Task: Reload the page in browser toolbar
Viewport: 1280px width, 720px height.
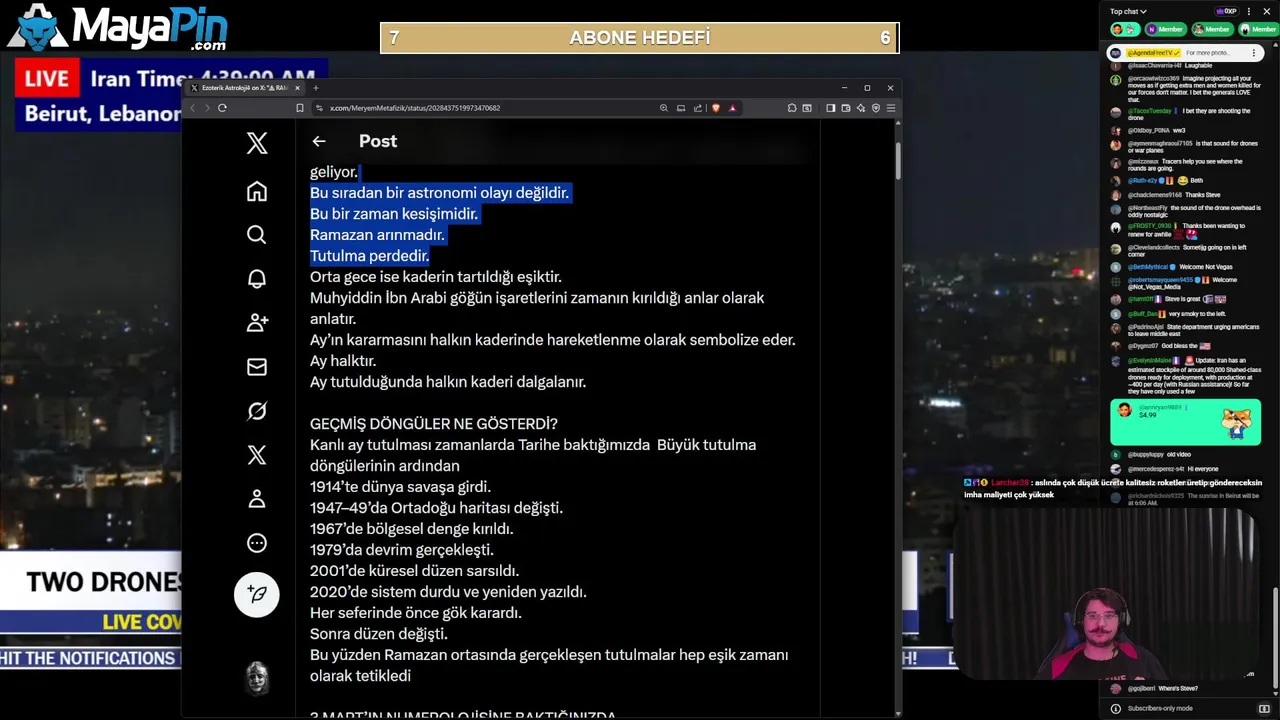Action: tap(222, 108)
